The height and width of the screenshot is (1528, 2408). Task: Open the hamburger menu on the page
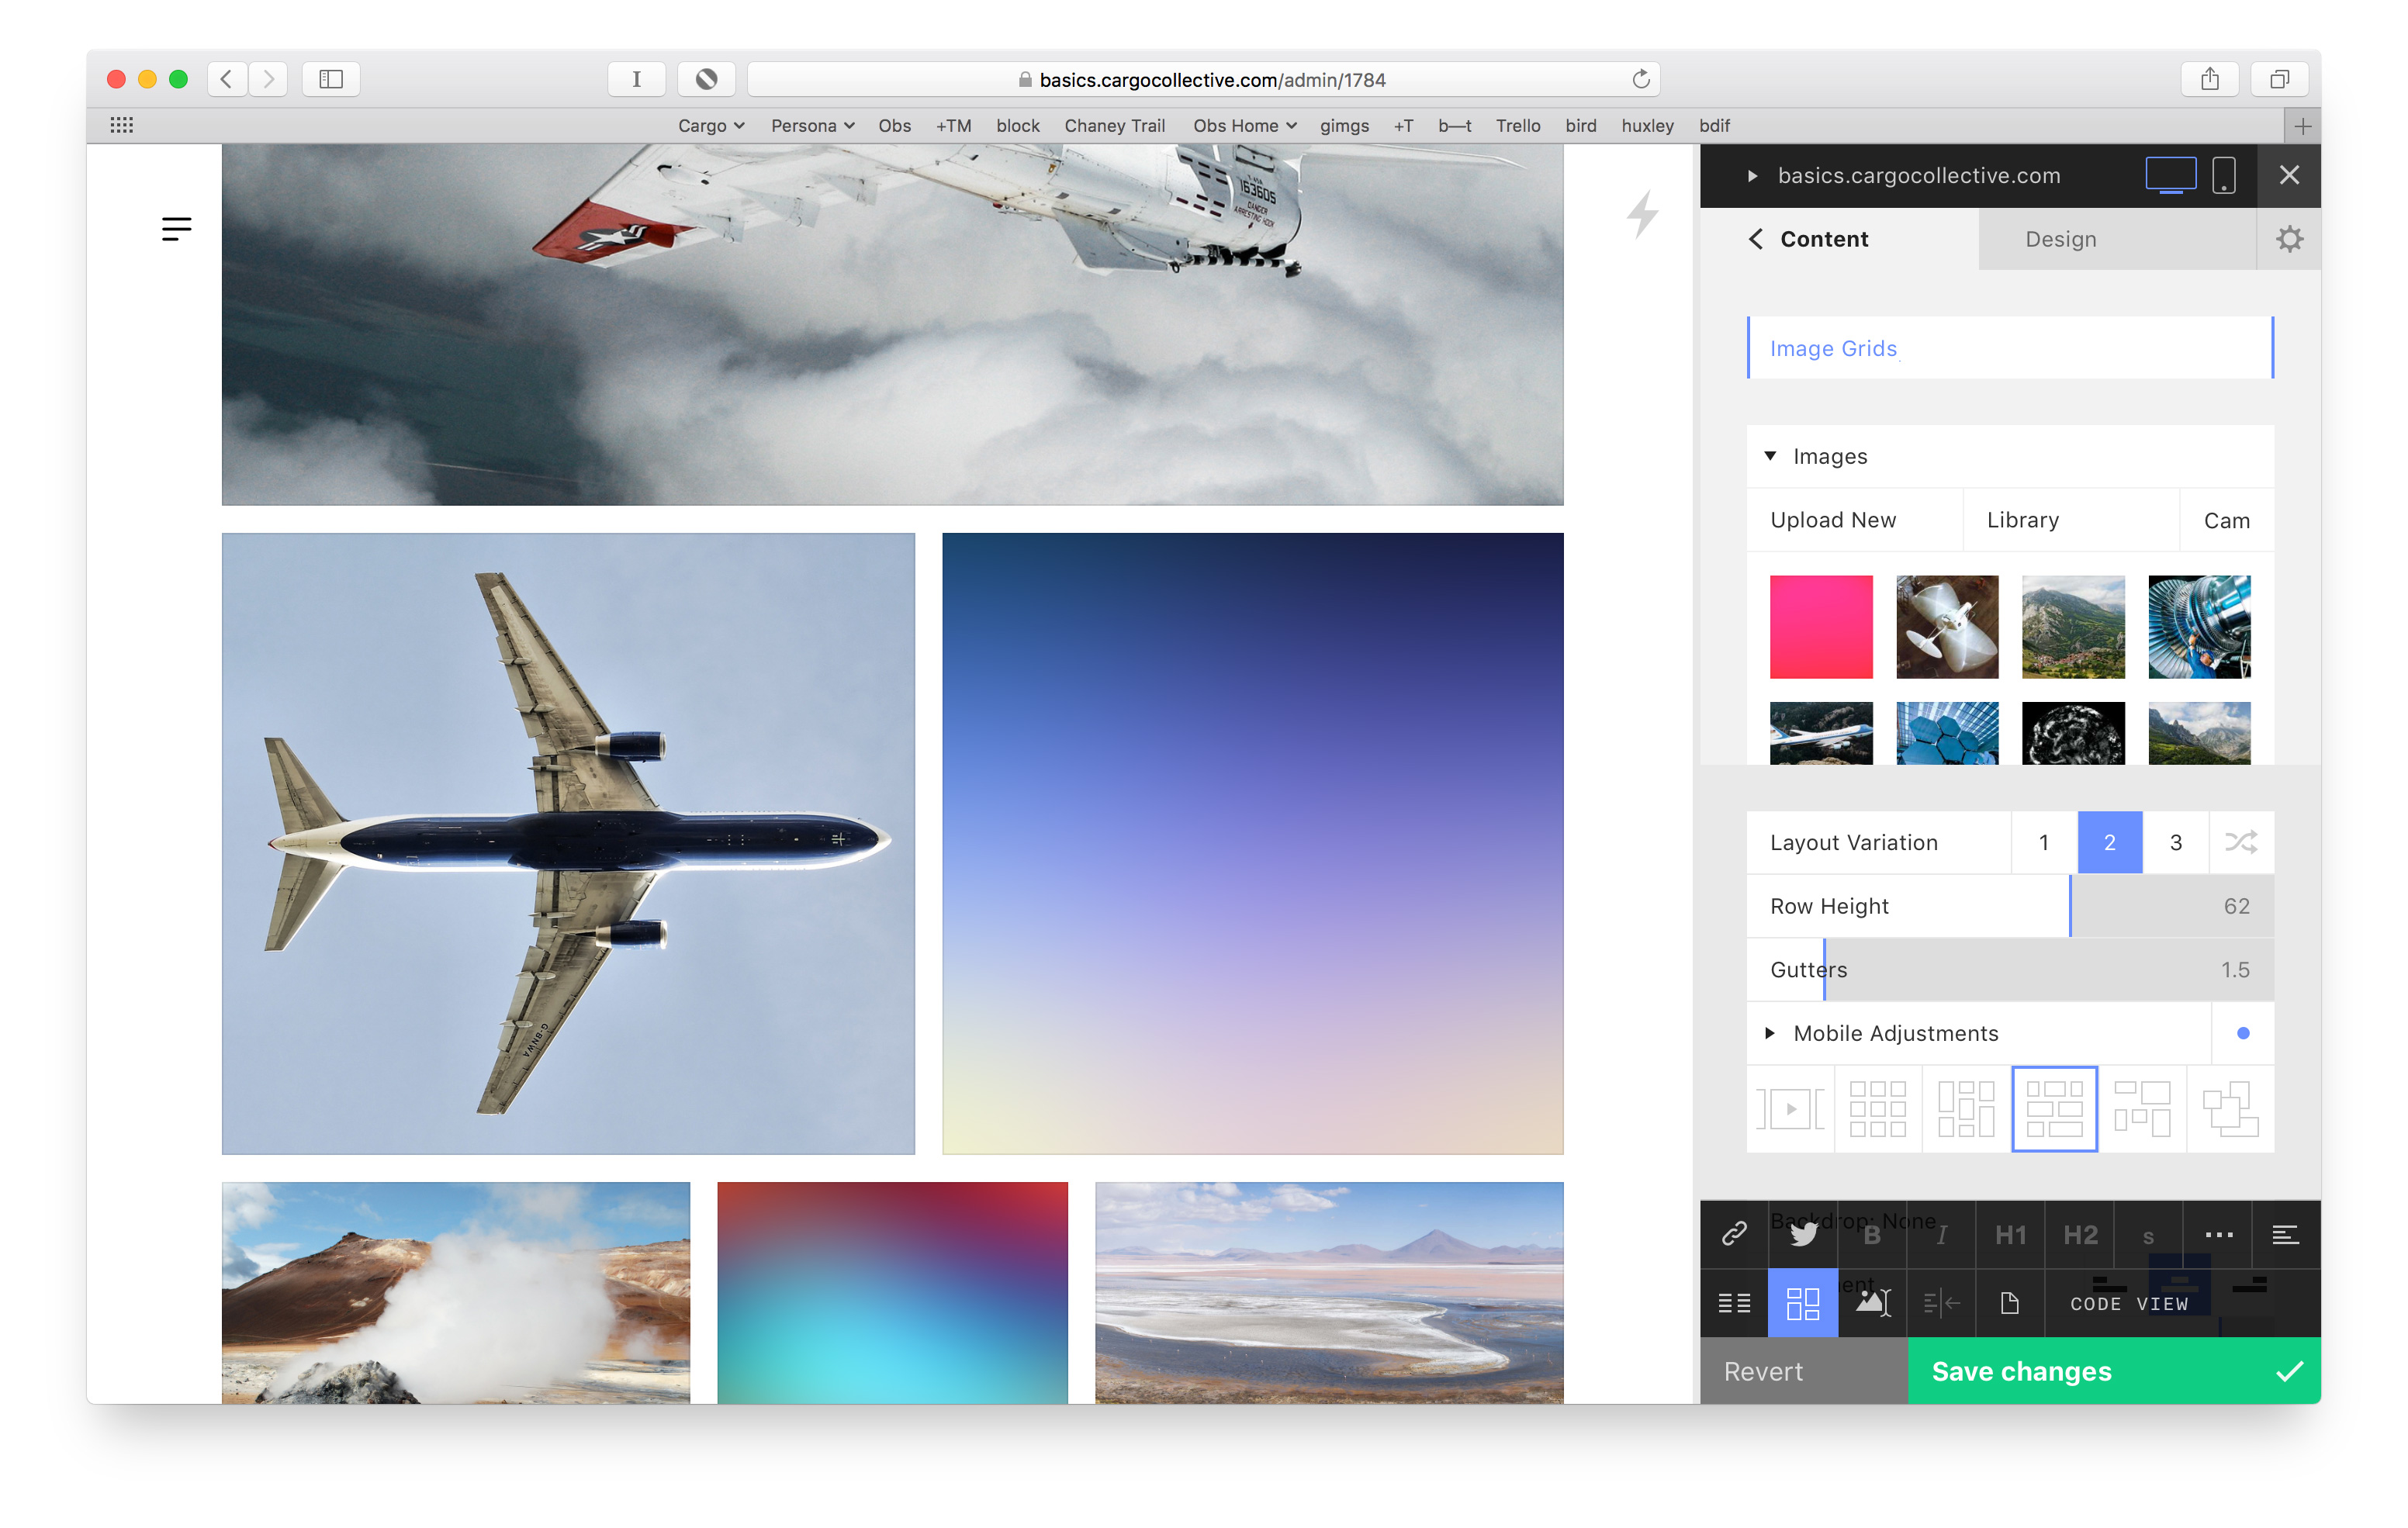(x=176, y=229)
